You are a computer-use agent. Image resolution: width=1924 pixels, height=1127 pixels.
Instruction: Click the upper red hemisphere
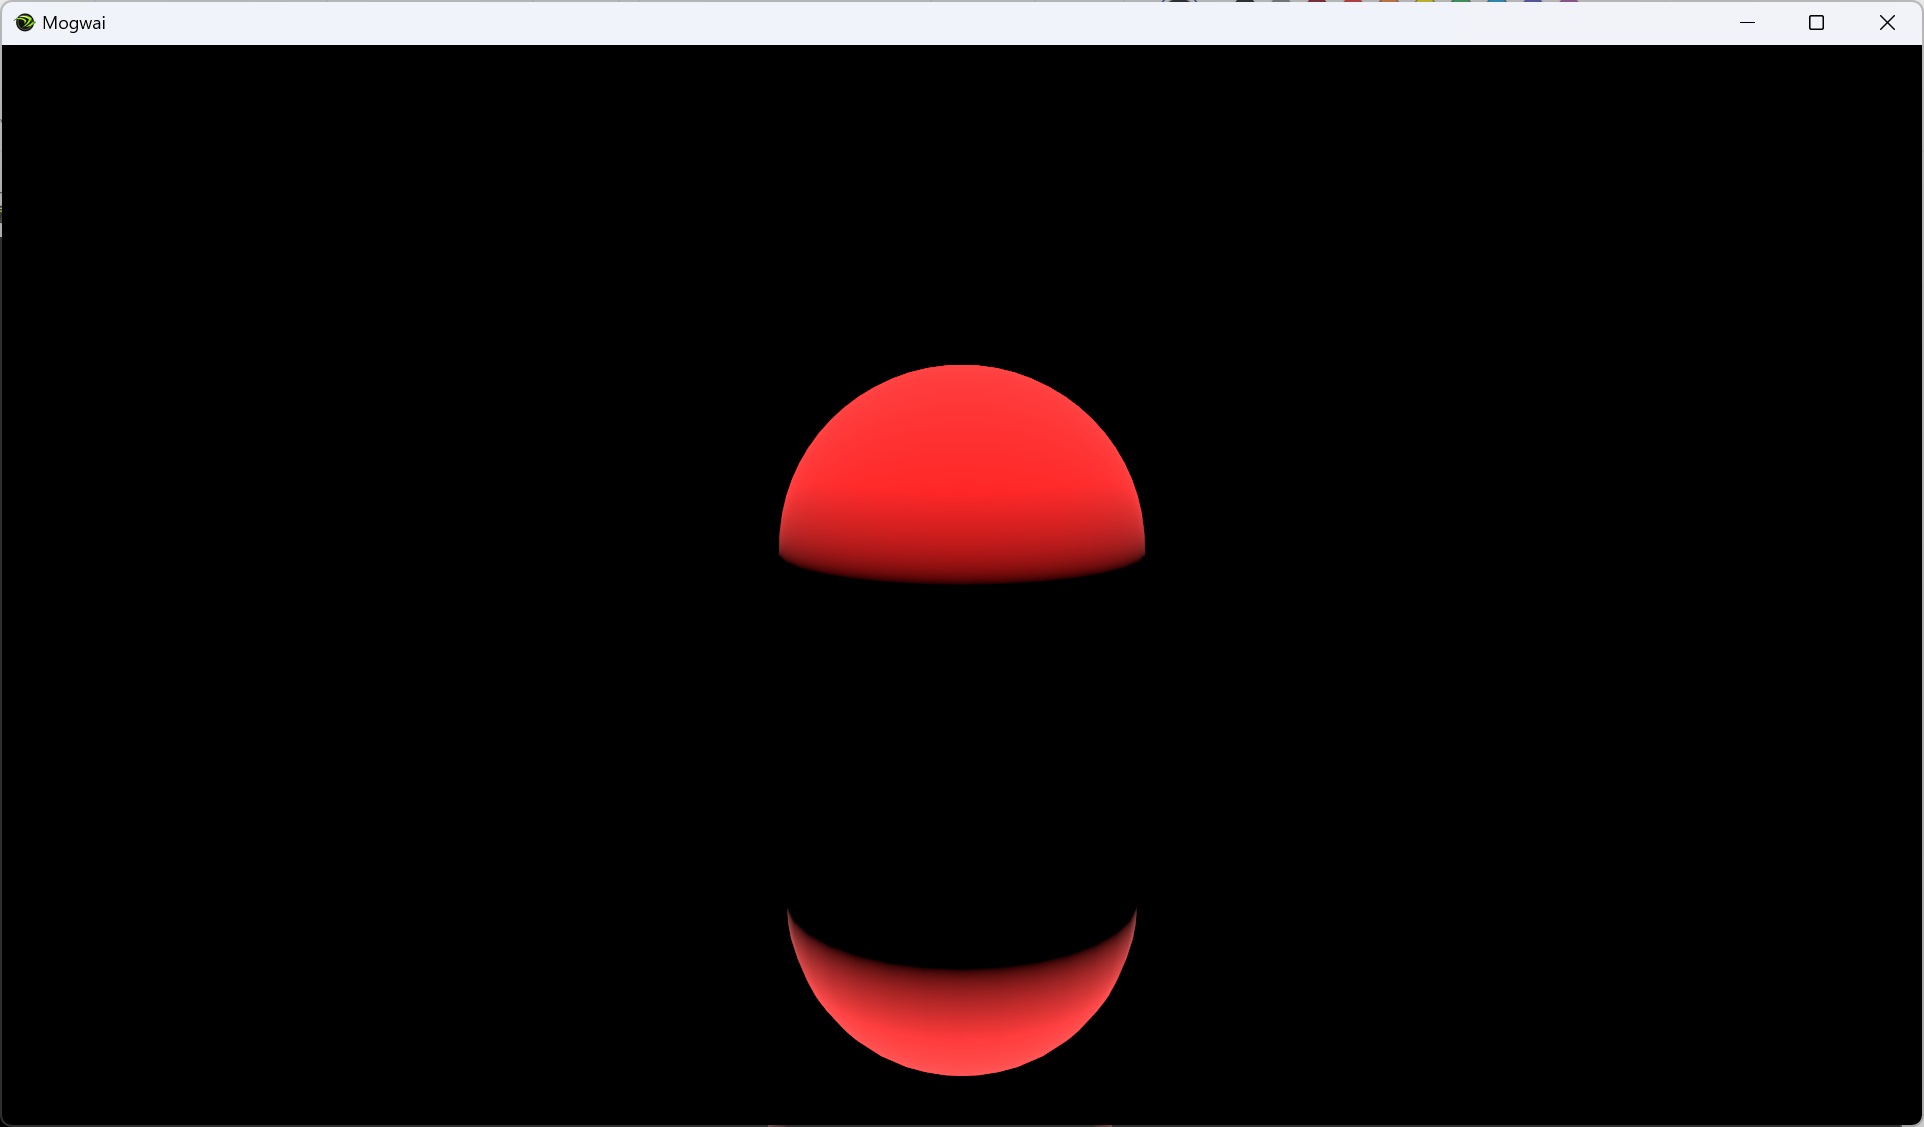click(961, 470)
